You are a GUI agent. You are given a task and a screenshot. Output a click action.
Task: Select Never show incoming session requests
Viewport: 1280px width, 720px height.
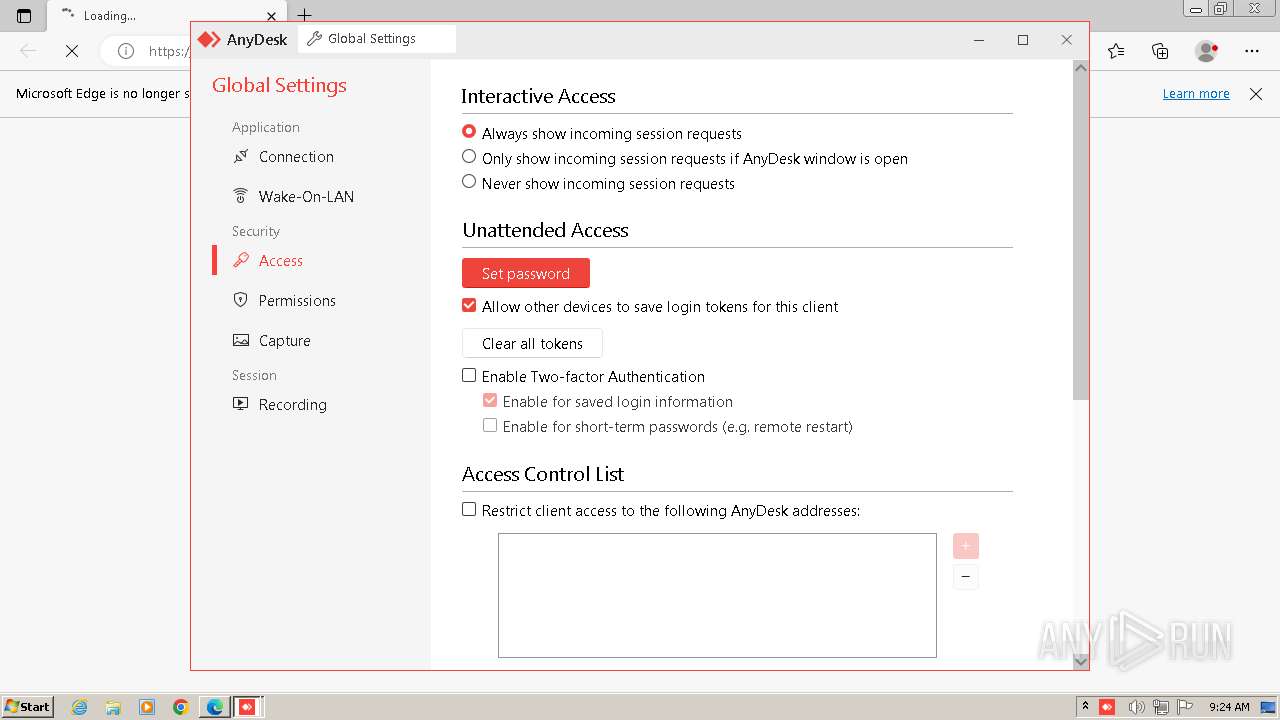469,182
